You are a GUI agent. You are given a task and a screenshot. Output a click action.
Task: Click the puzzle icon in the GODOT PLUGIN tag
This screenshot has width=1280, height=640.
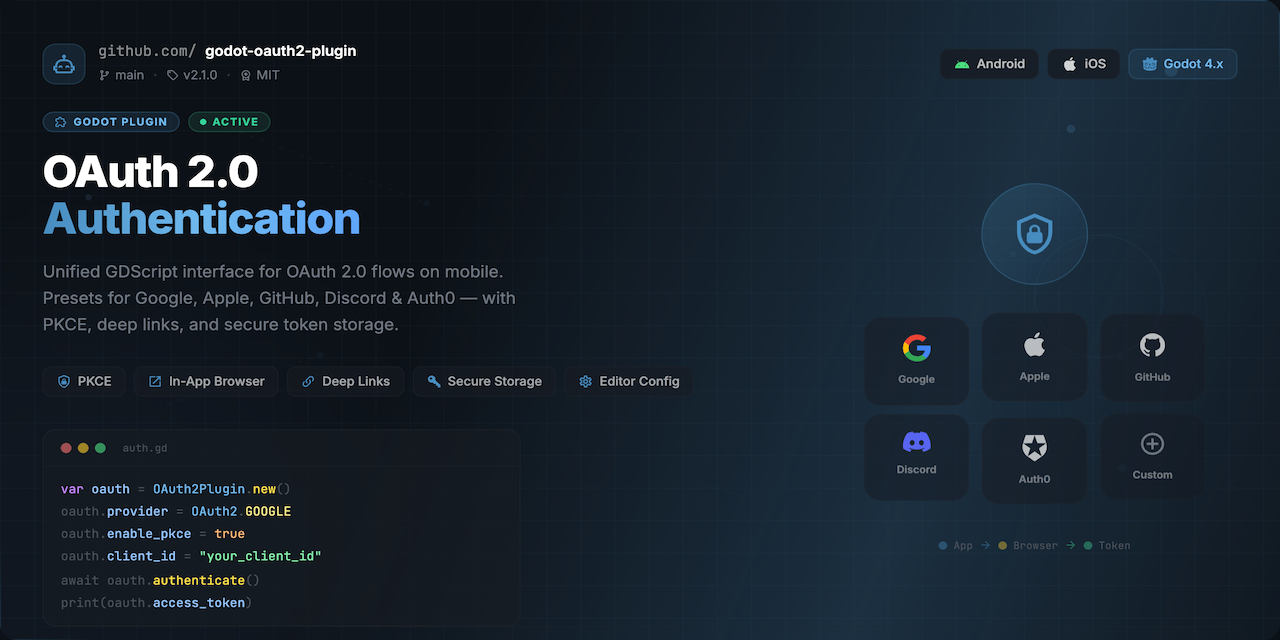pyautogui.click(x=61, y=122)
